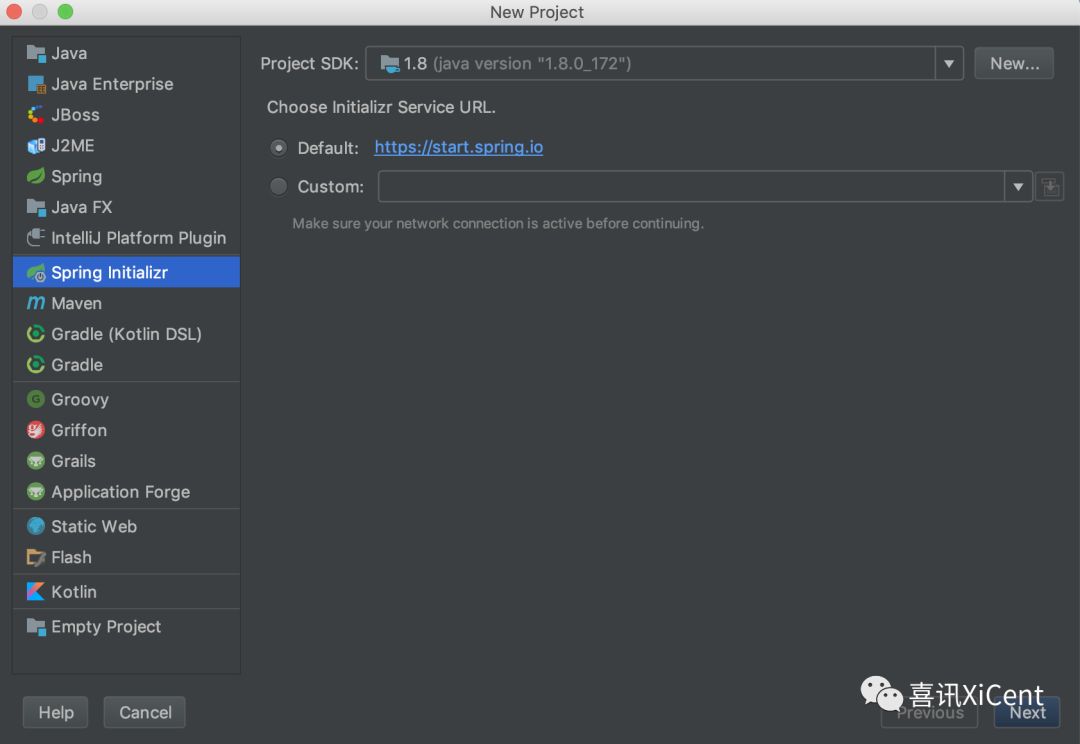Viewport: 1080px width, 744px height.
Task: Click the Static Web globe icon
Action: click(36, 526)
